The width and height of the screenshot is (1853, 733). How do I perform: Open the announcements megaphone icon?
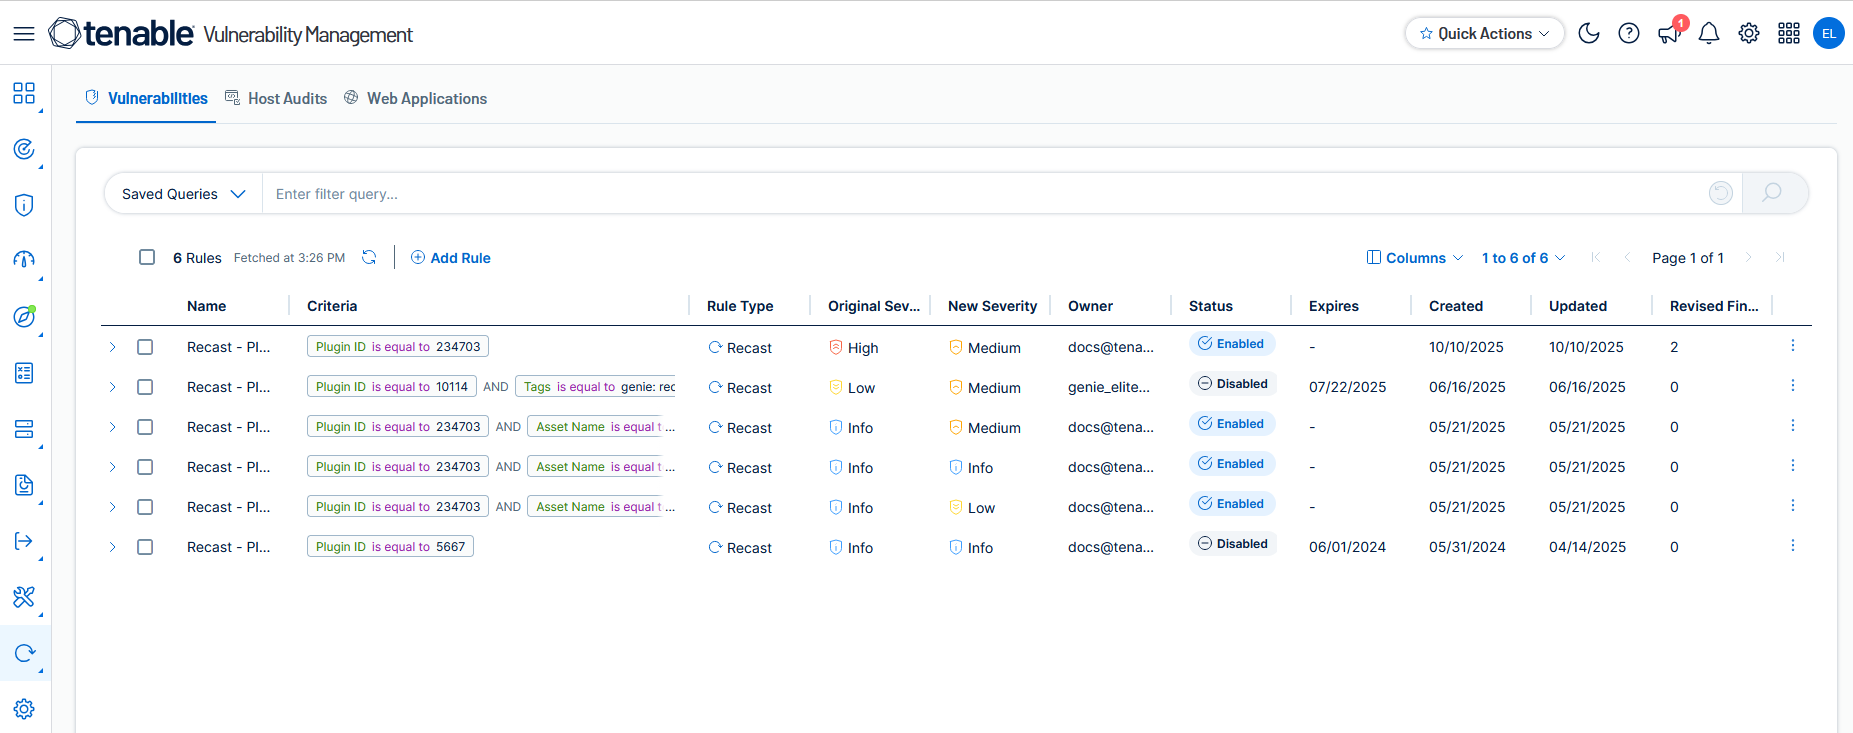coord(1668,34)
